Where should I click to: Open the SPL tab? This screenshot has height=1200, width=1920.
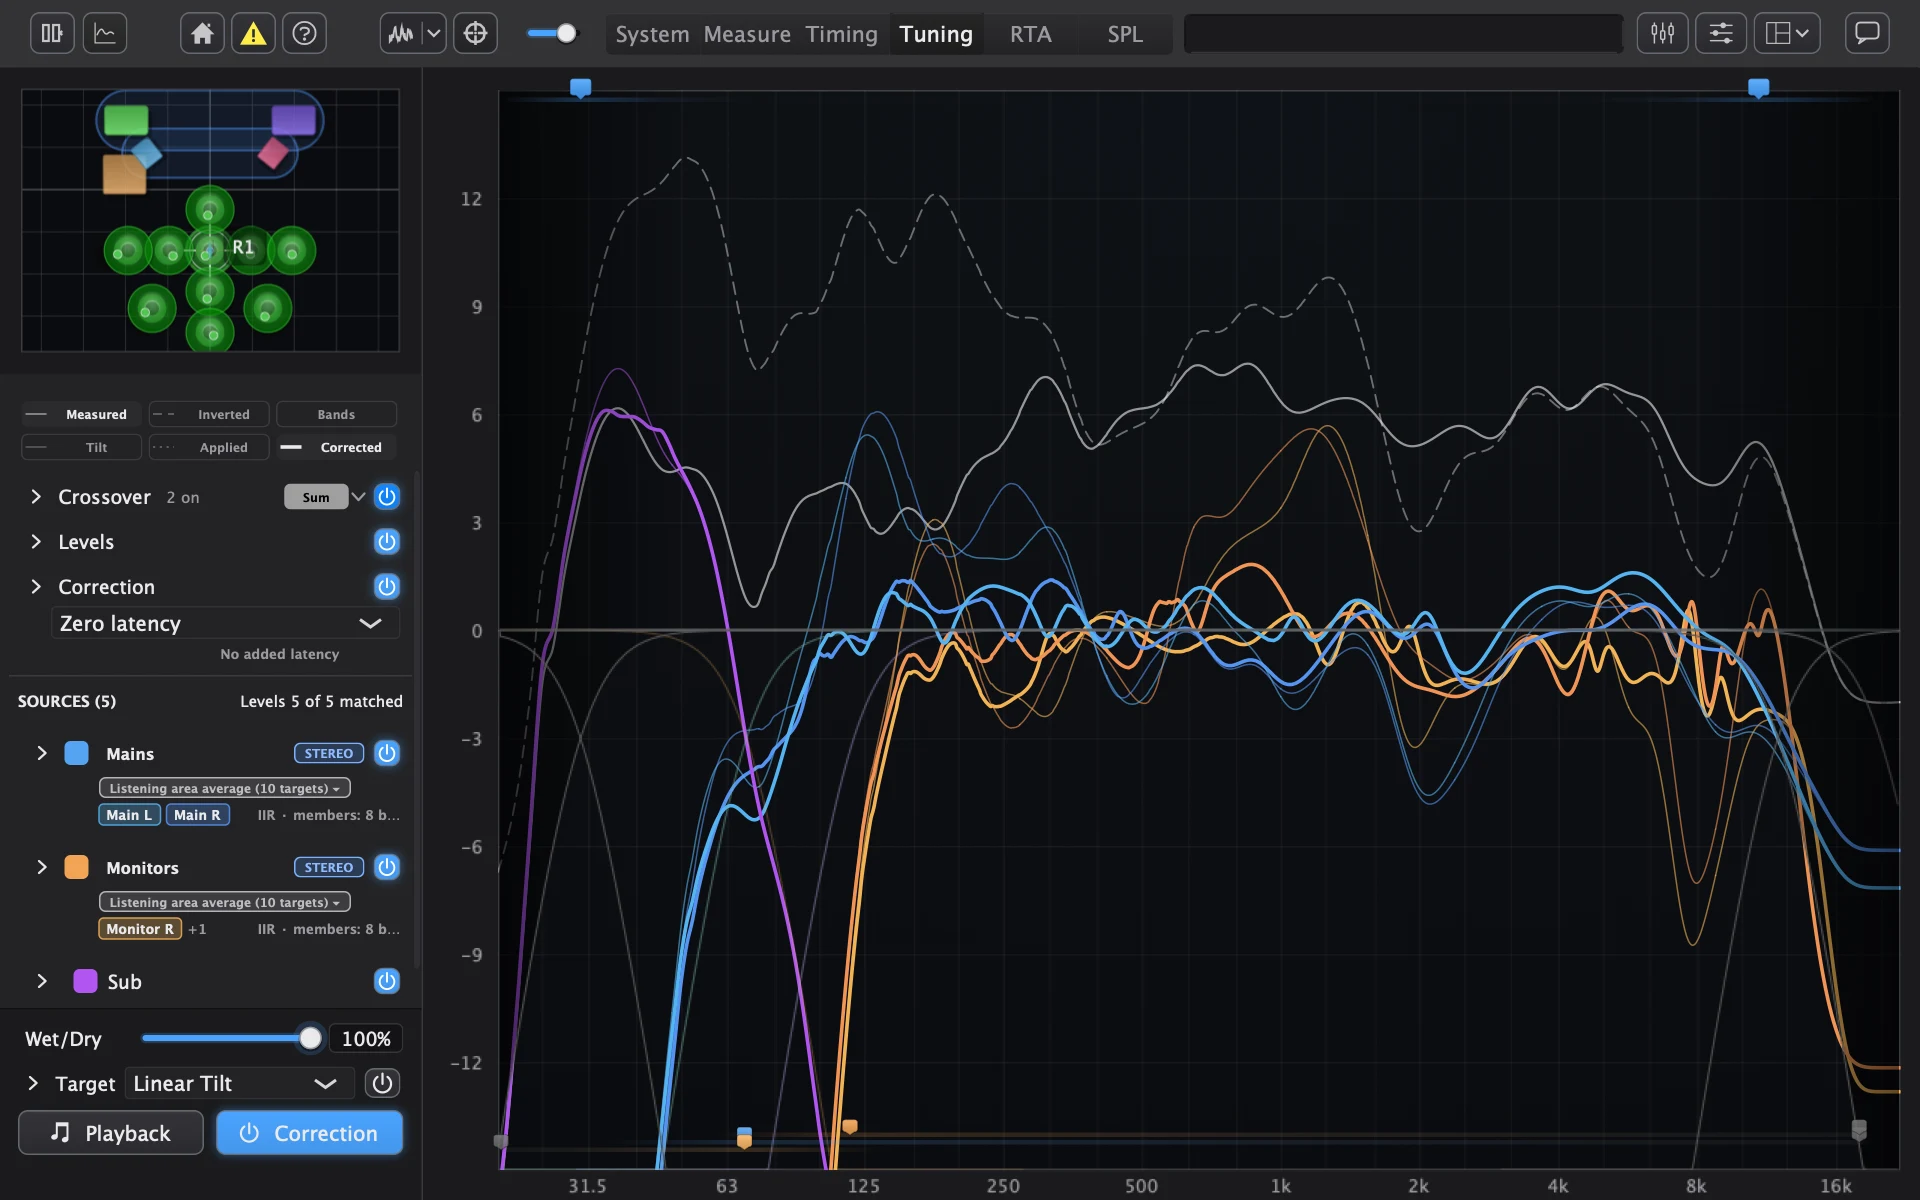pyautogui.click(x=1125, y=34)
